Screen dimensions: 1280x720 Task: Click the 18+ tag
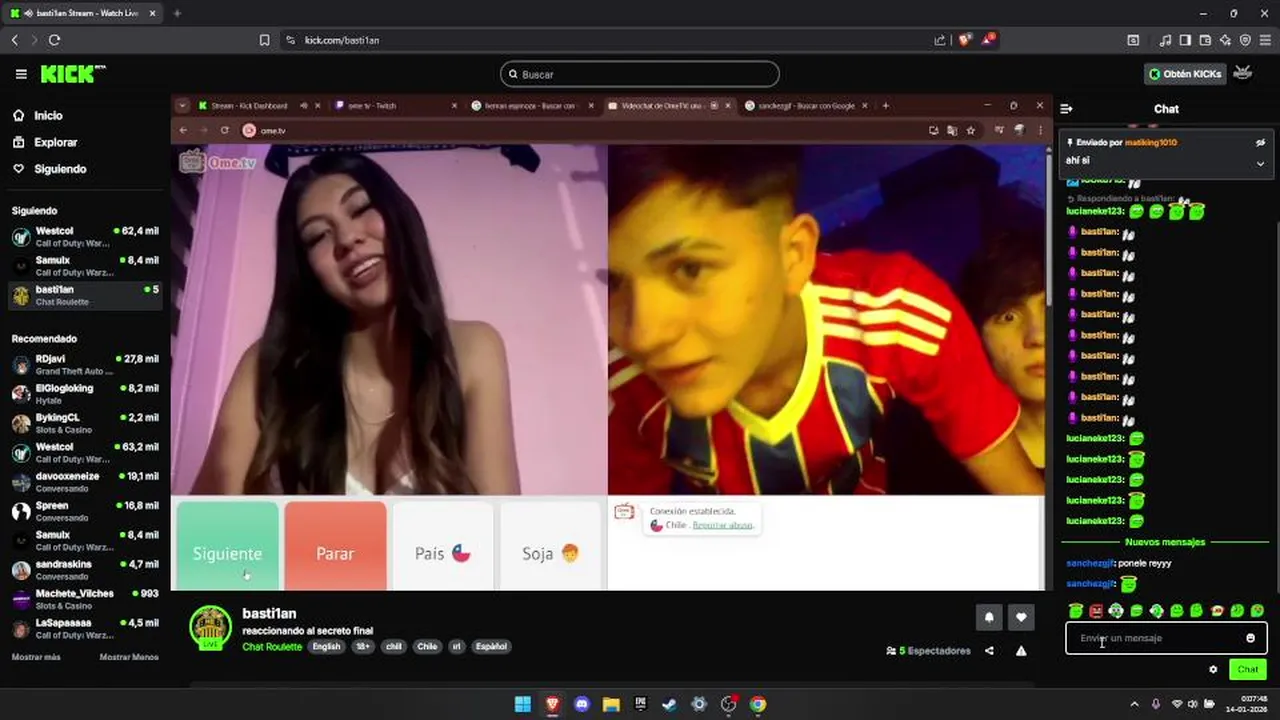363,646
